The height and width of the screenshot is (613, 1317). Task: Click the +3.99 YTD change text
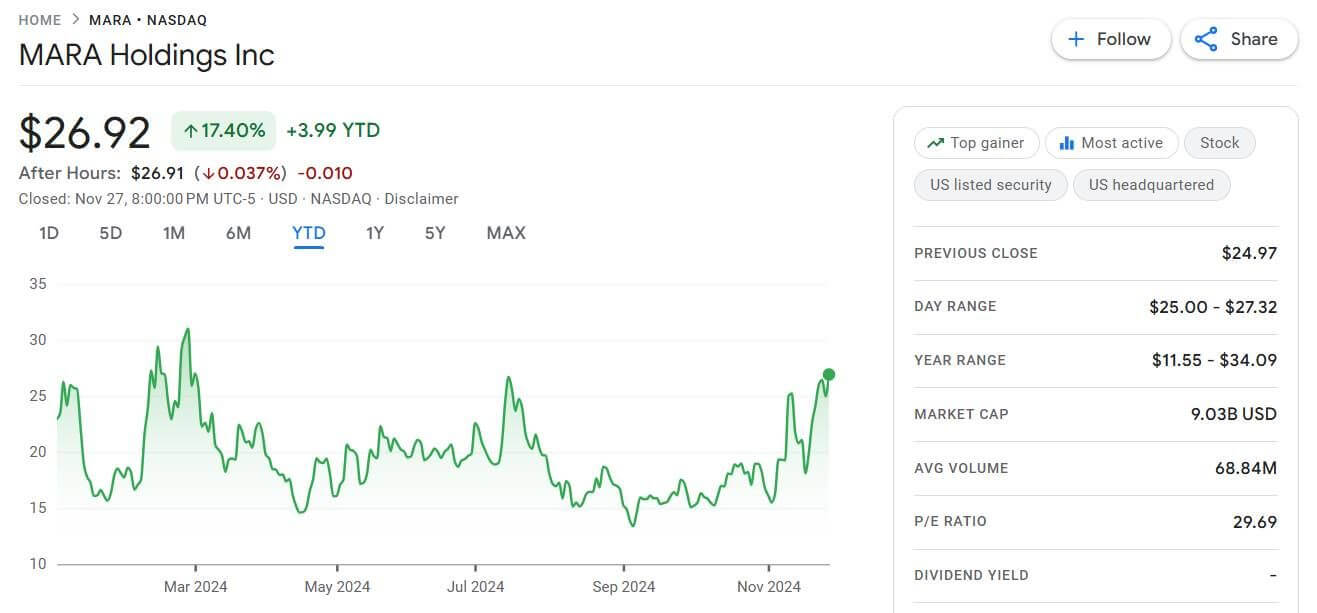coord(333,131)
